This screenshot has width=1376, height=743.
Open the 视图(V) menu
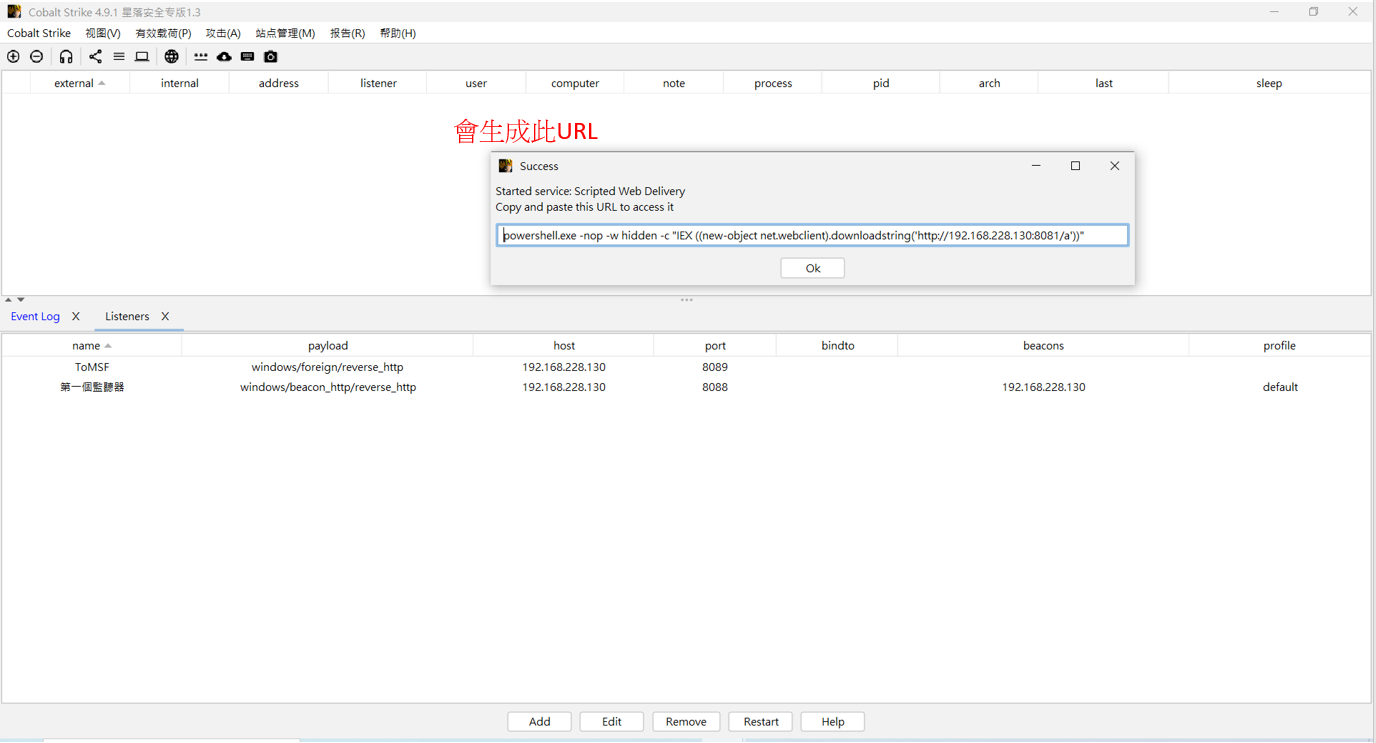pos(103,33)
